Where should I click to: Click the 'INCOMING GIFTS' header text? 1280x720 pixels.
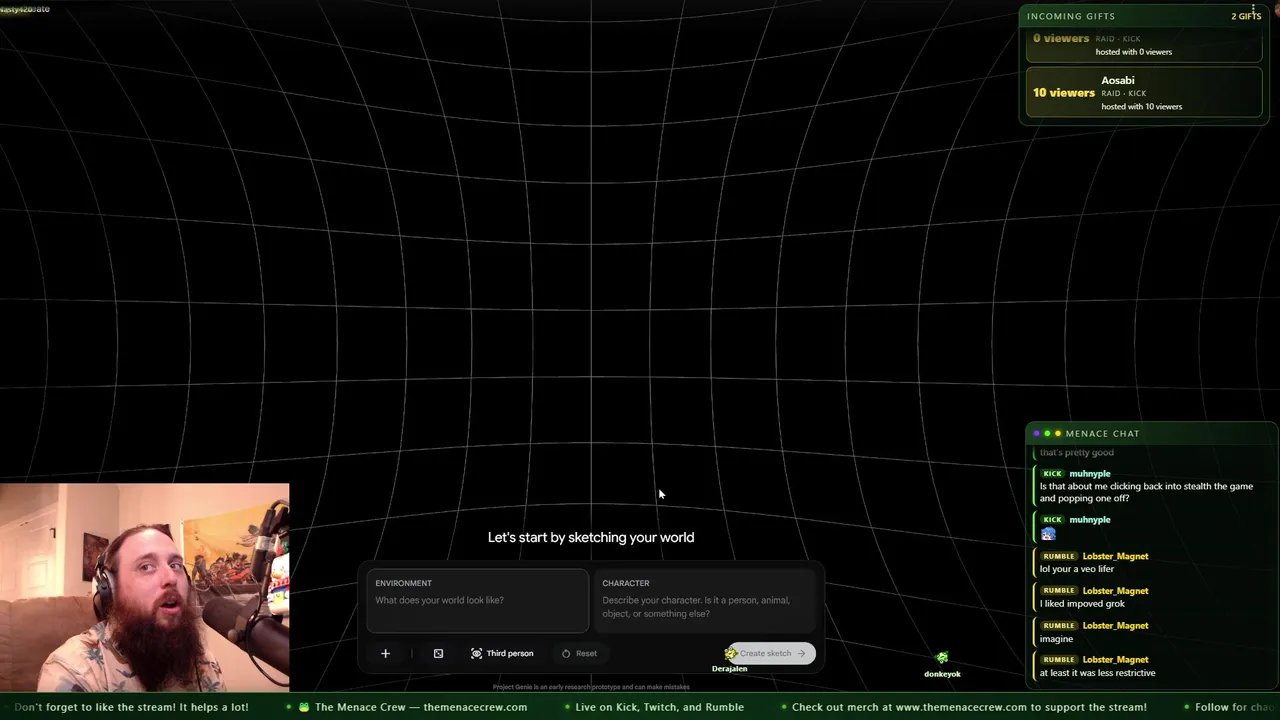pos(1071,16)
